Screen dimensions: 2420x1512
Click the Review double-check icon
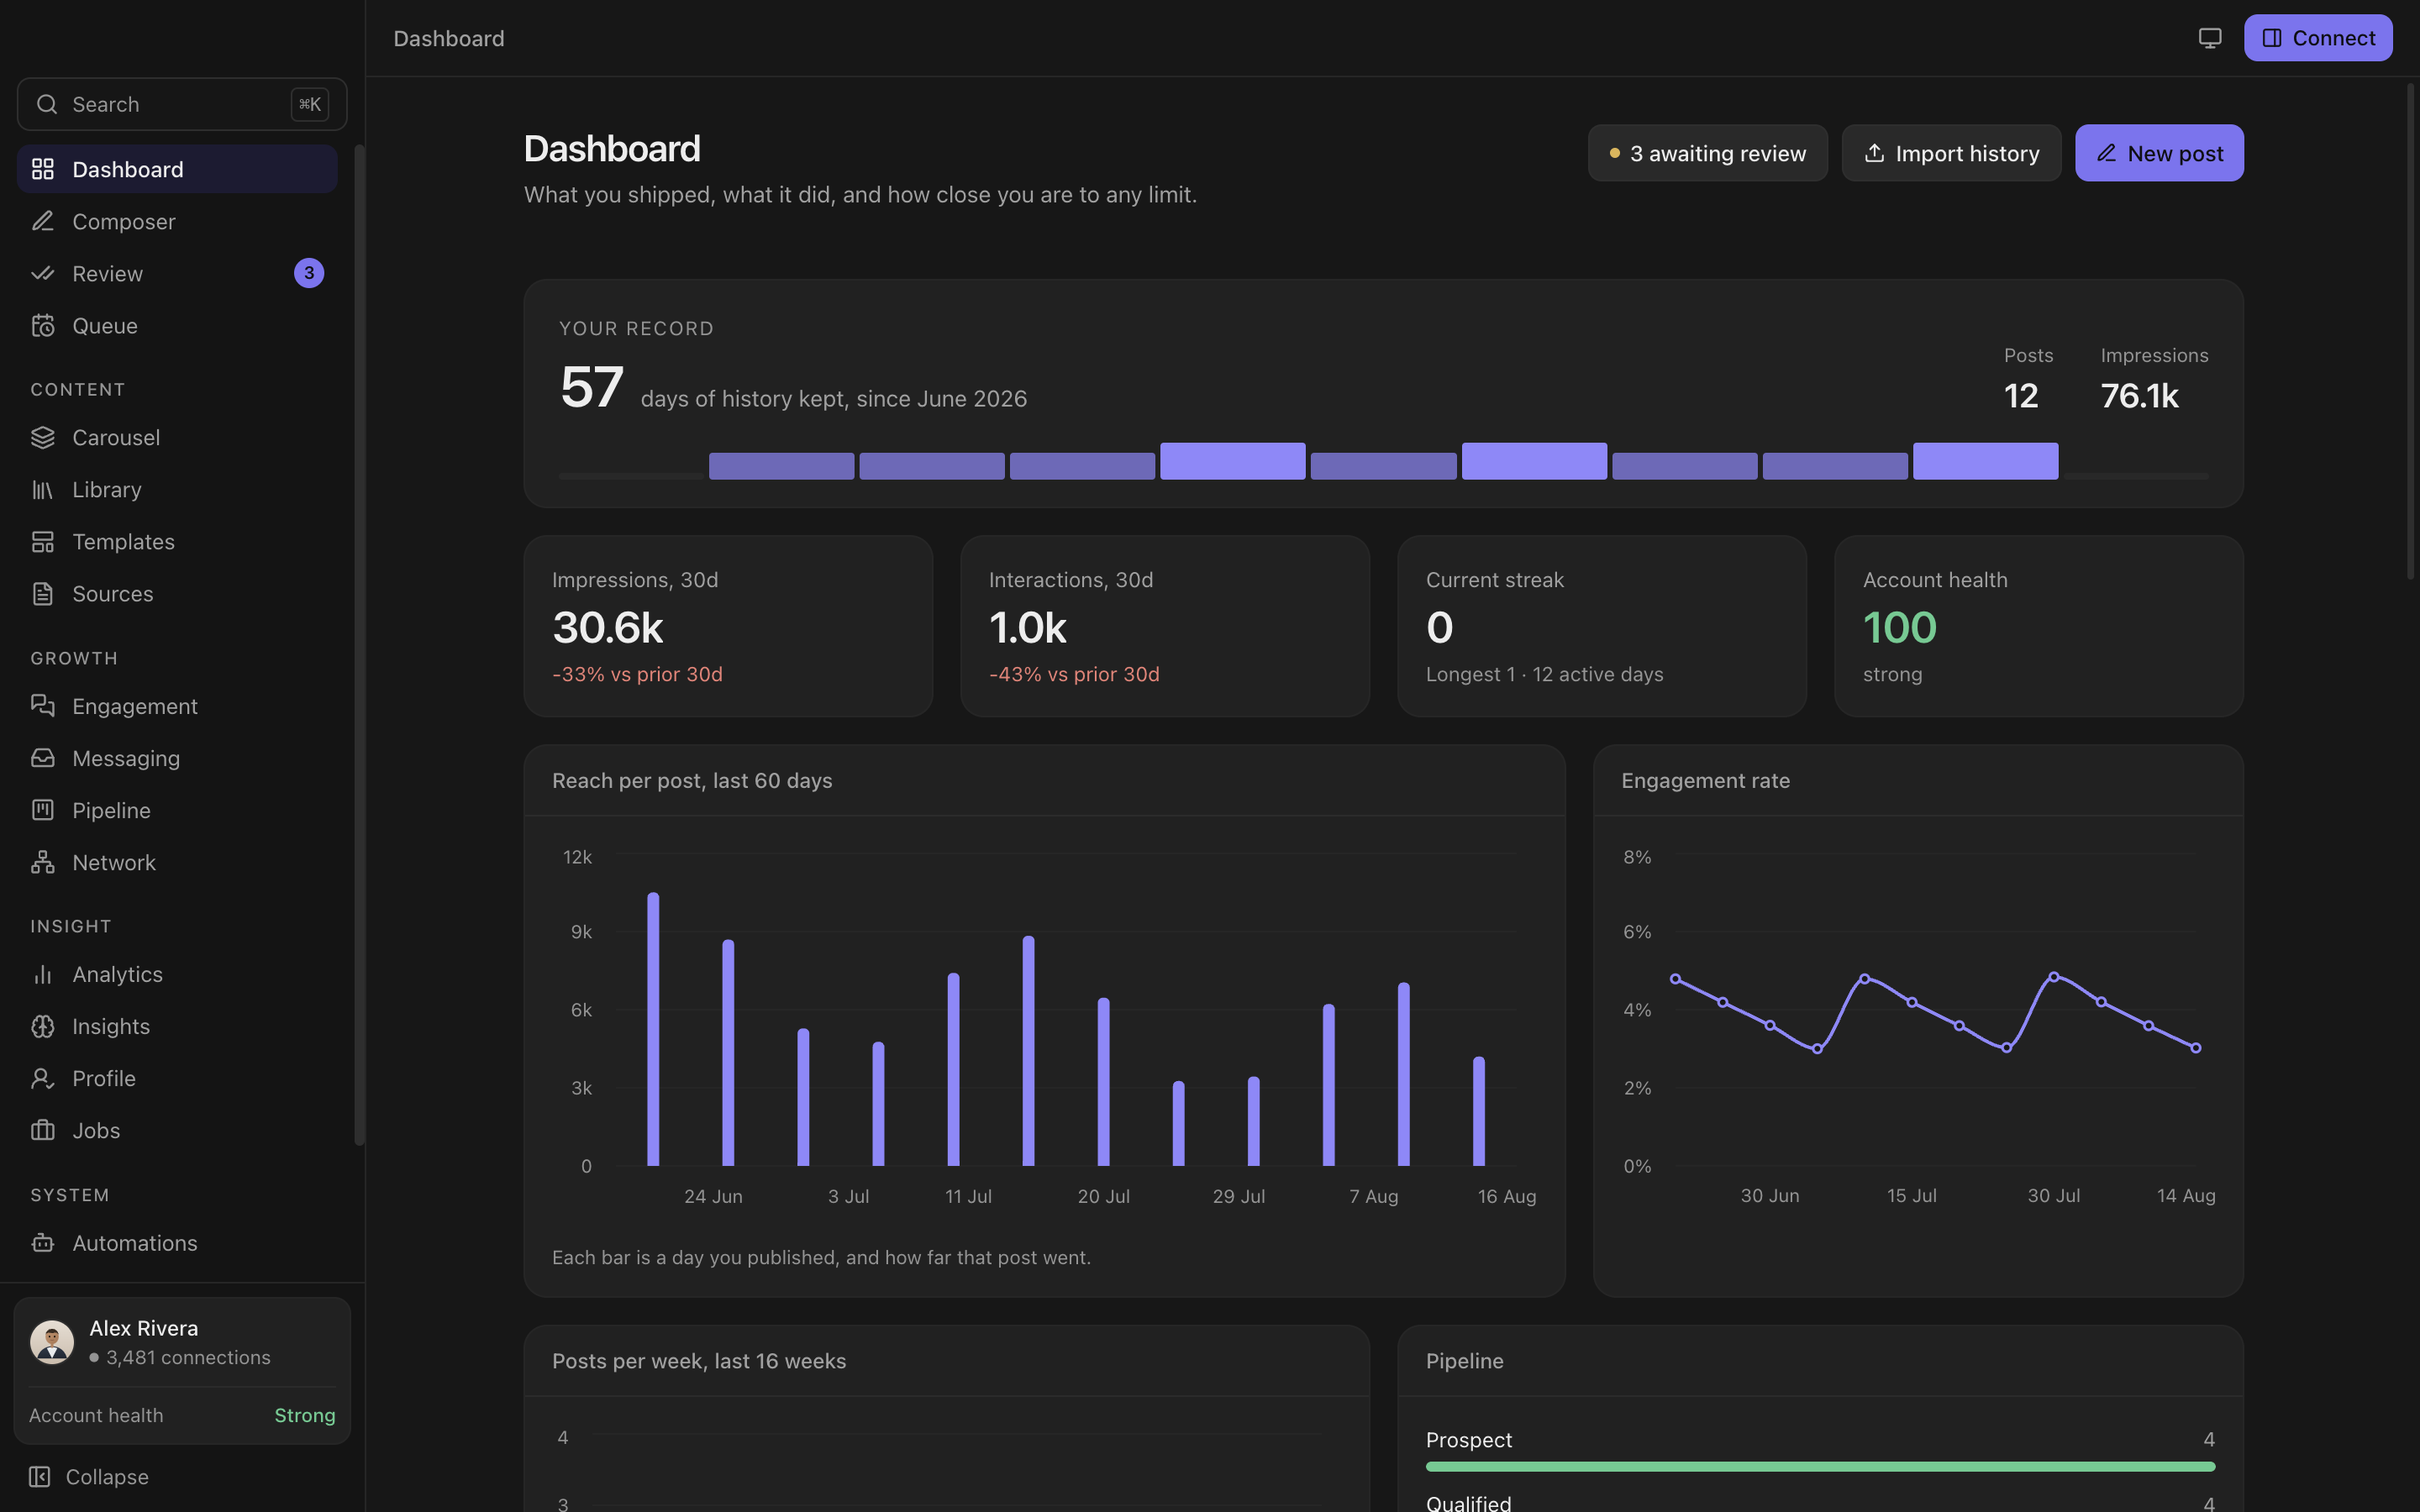pos(42,273)
